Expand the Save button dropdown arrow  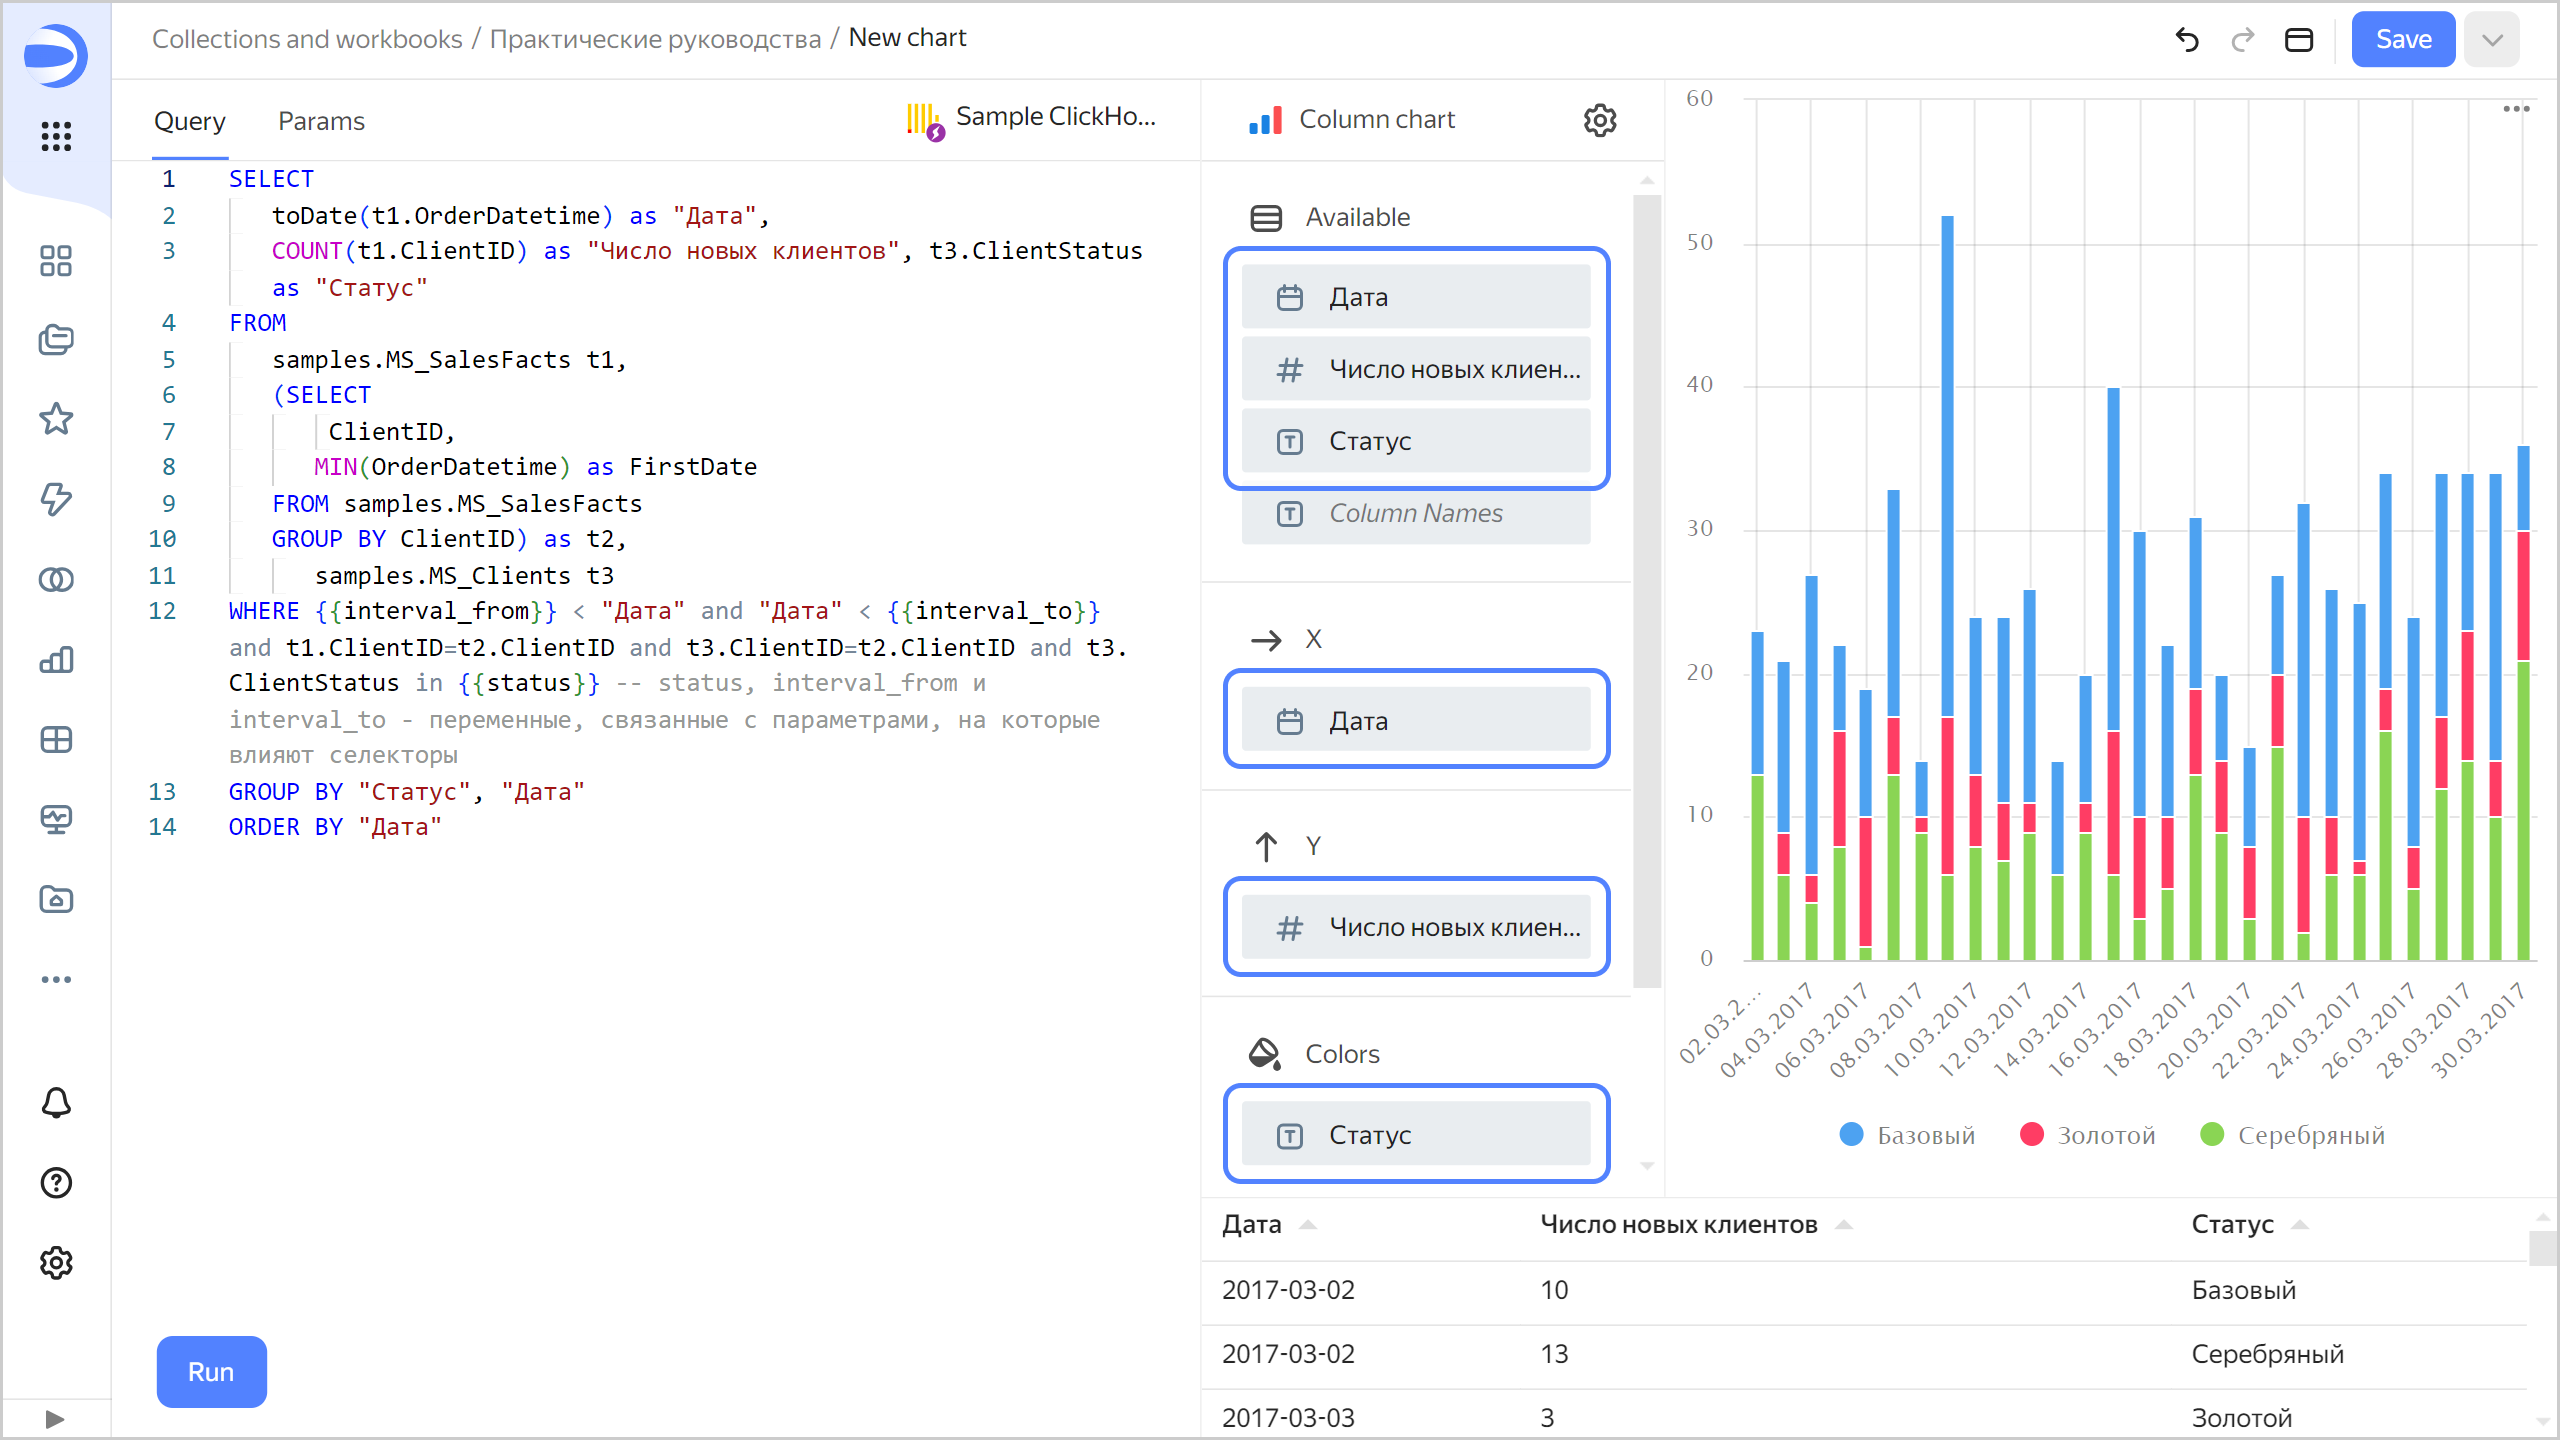(2491, 39)
